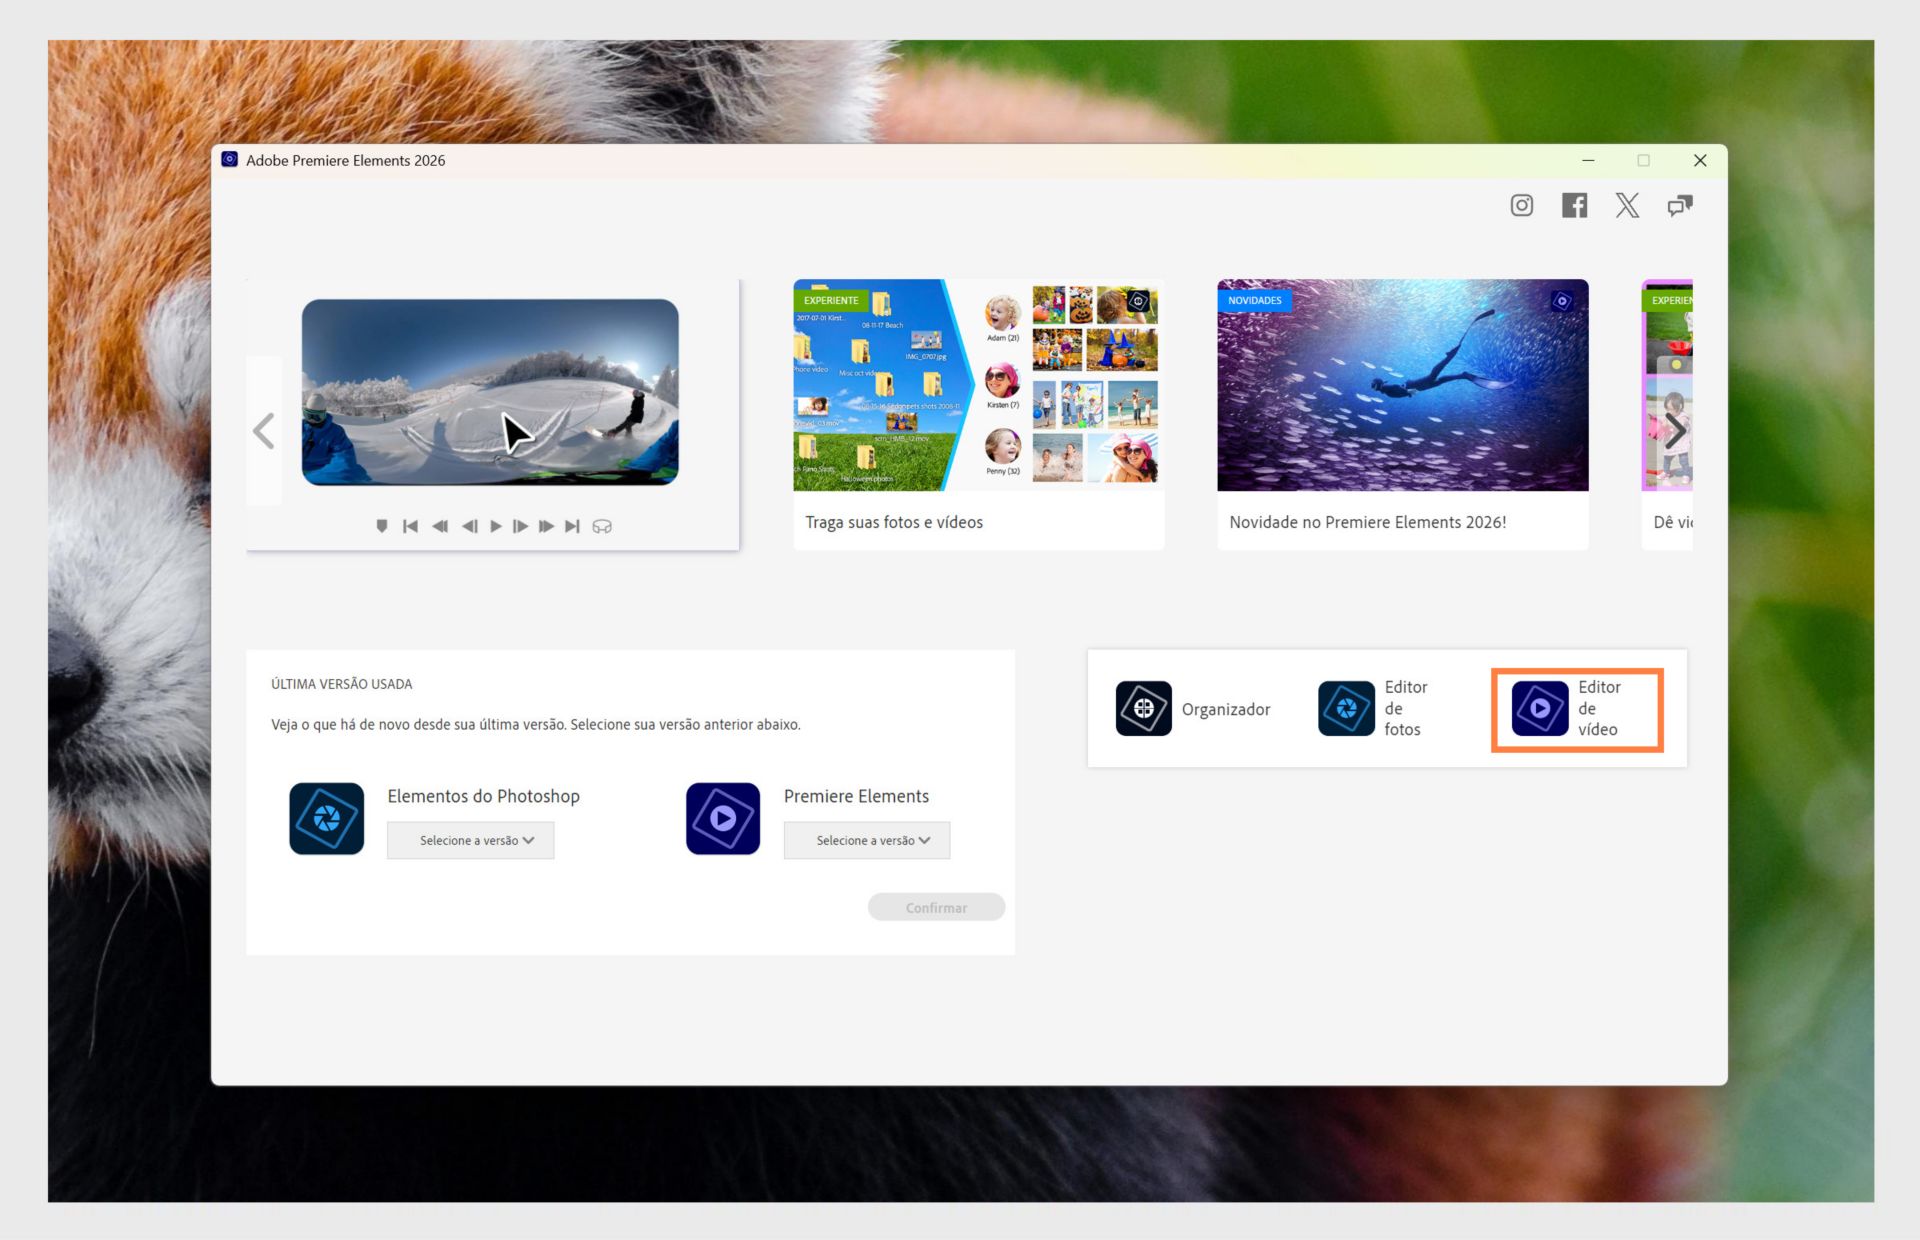Screen dimensions: 1920x1240
Task: Advance the carousel with the right chevron
Action: click(x=1675, y=430)
